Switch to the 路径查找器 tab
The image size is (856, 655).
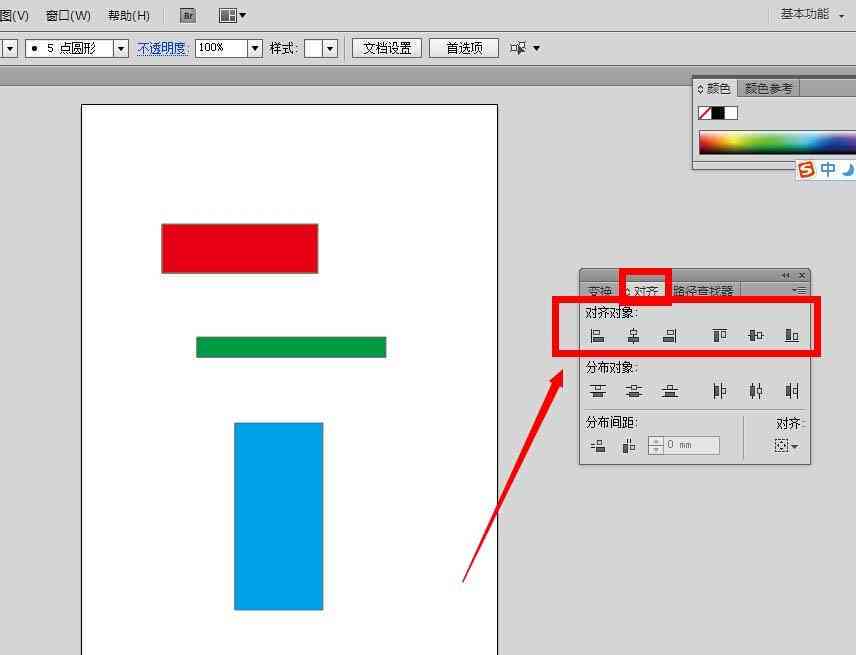(x=703, y=291)
